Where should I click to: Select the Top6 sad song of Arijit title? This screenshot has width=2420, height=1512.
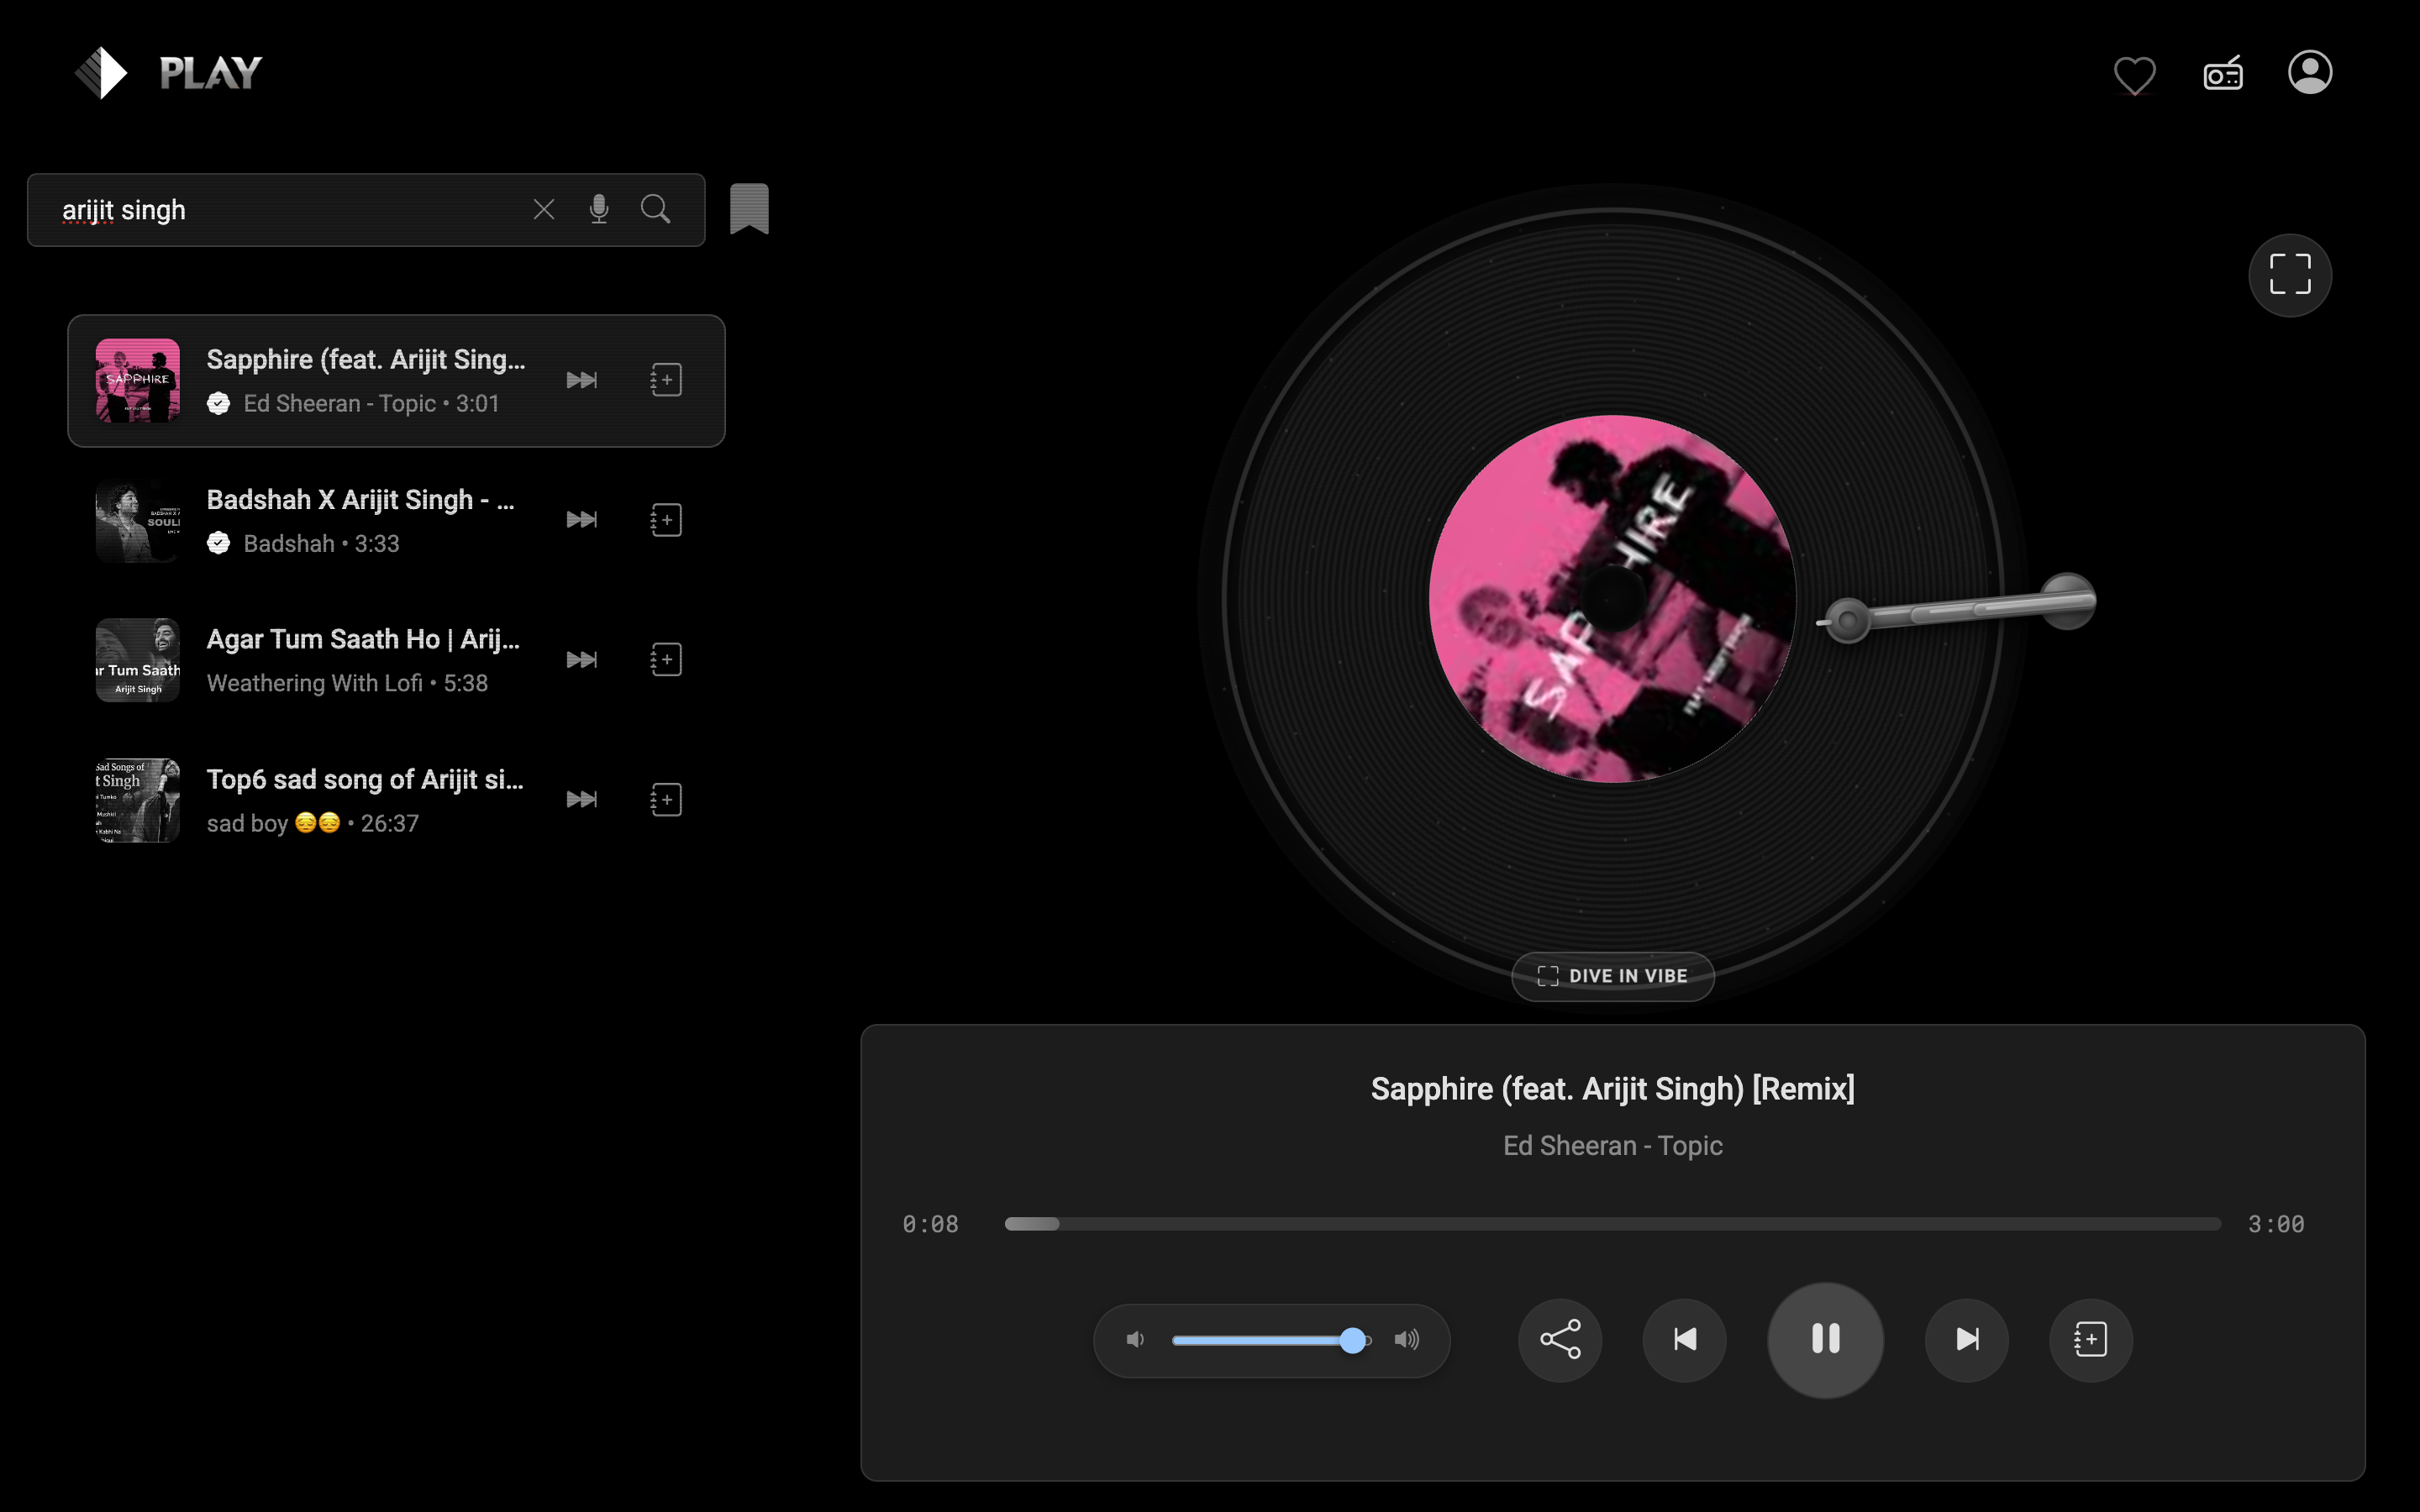[x=365, y=780]
